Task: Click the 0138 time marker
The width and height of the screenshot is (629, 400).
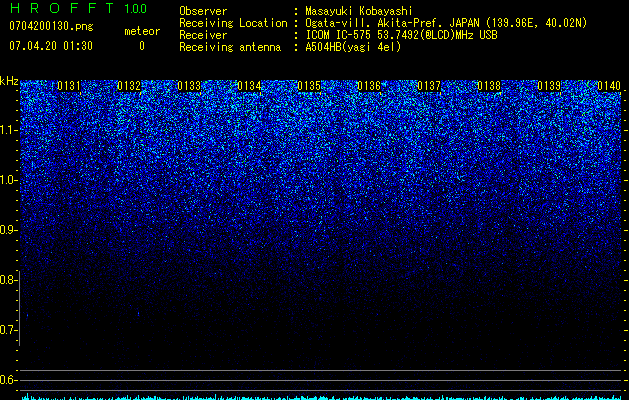Action: tap(489, 86)
